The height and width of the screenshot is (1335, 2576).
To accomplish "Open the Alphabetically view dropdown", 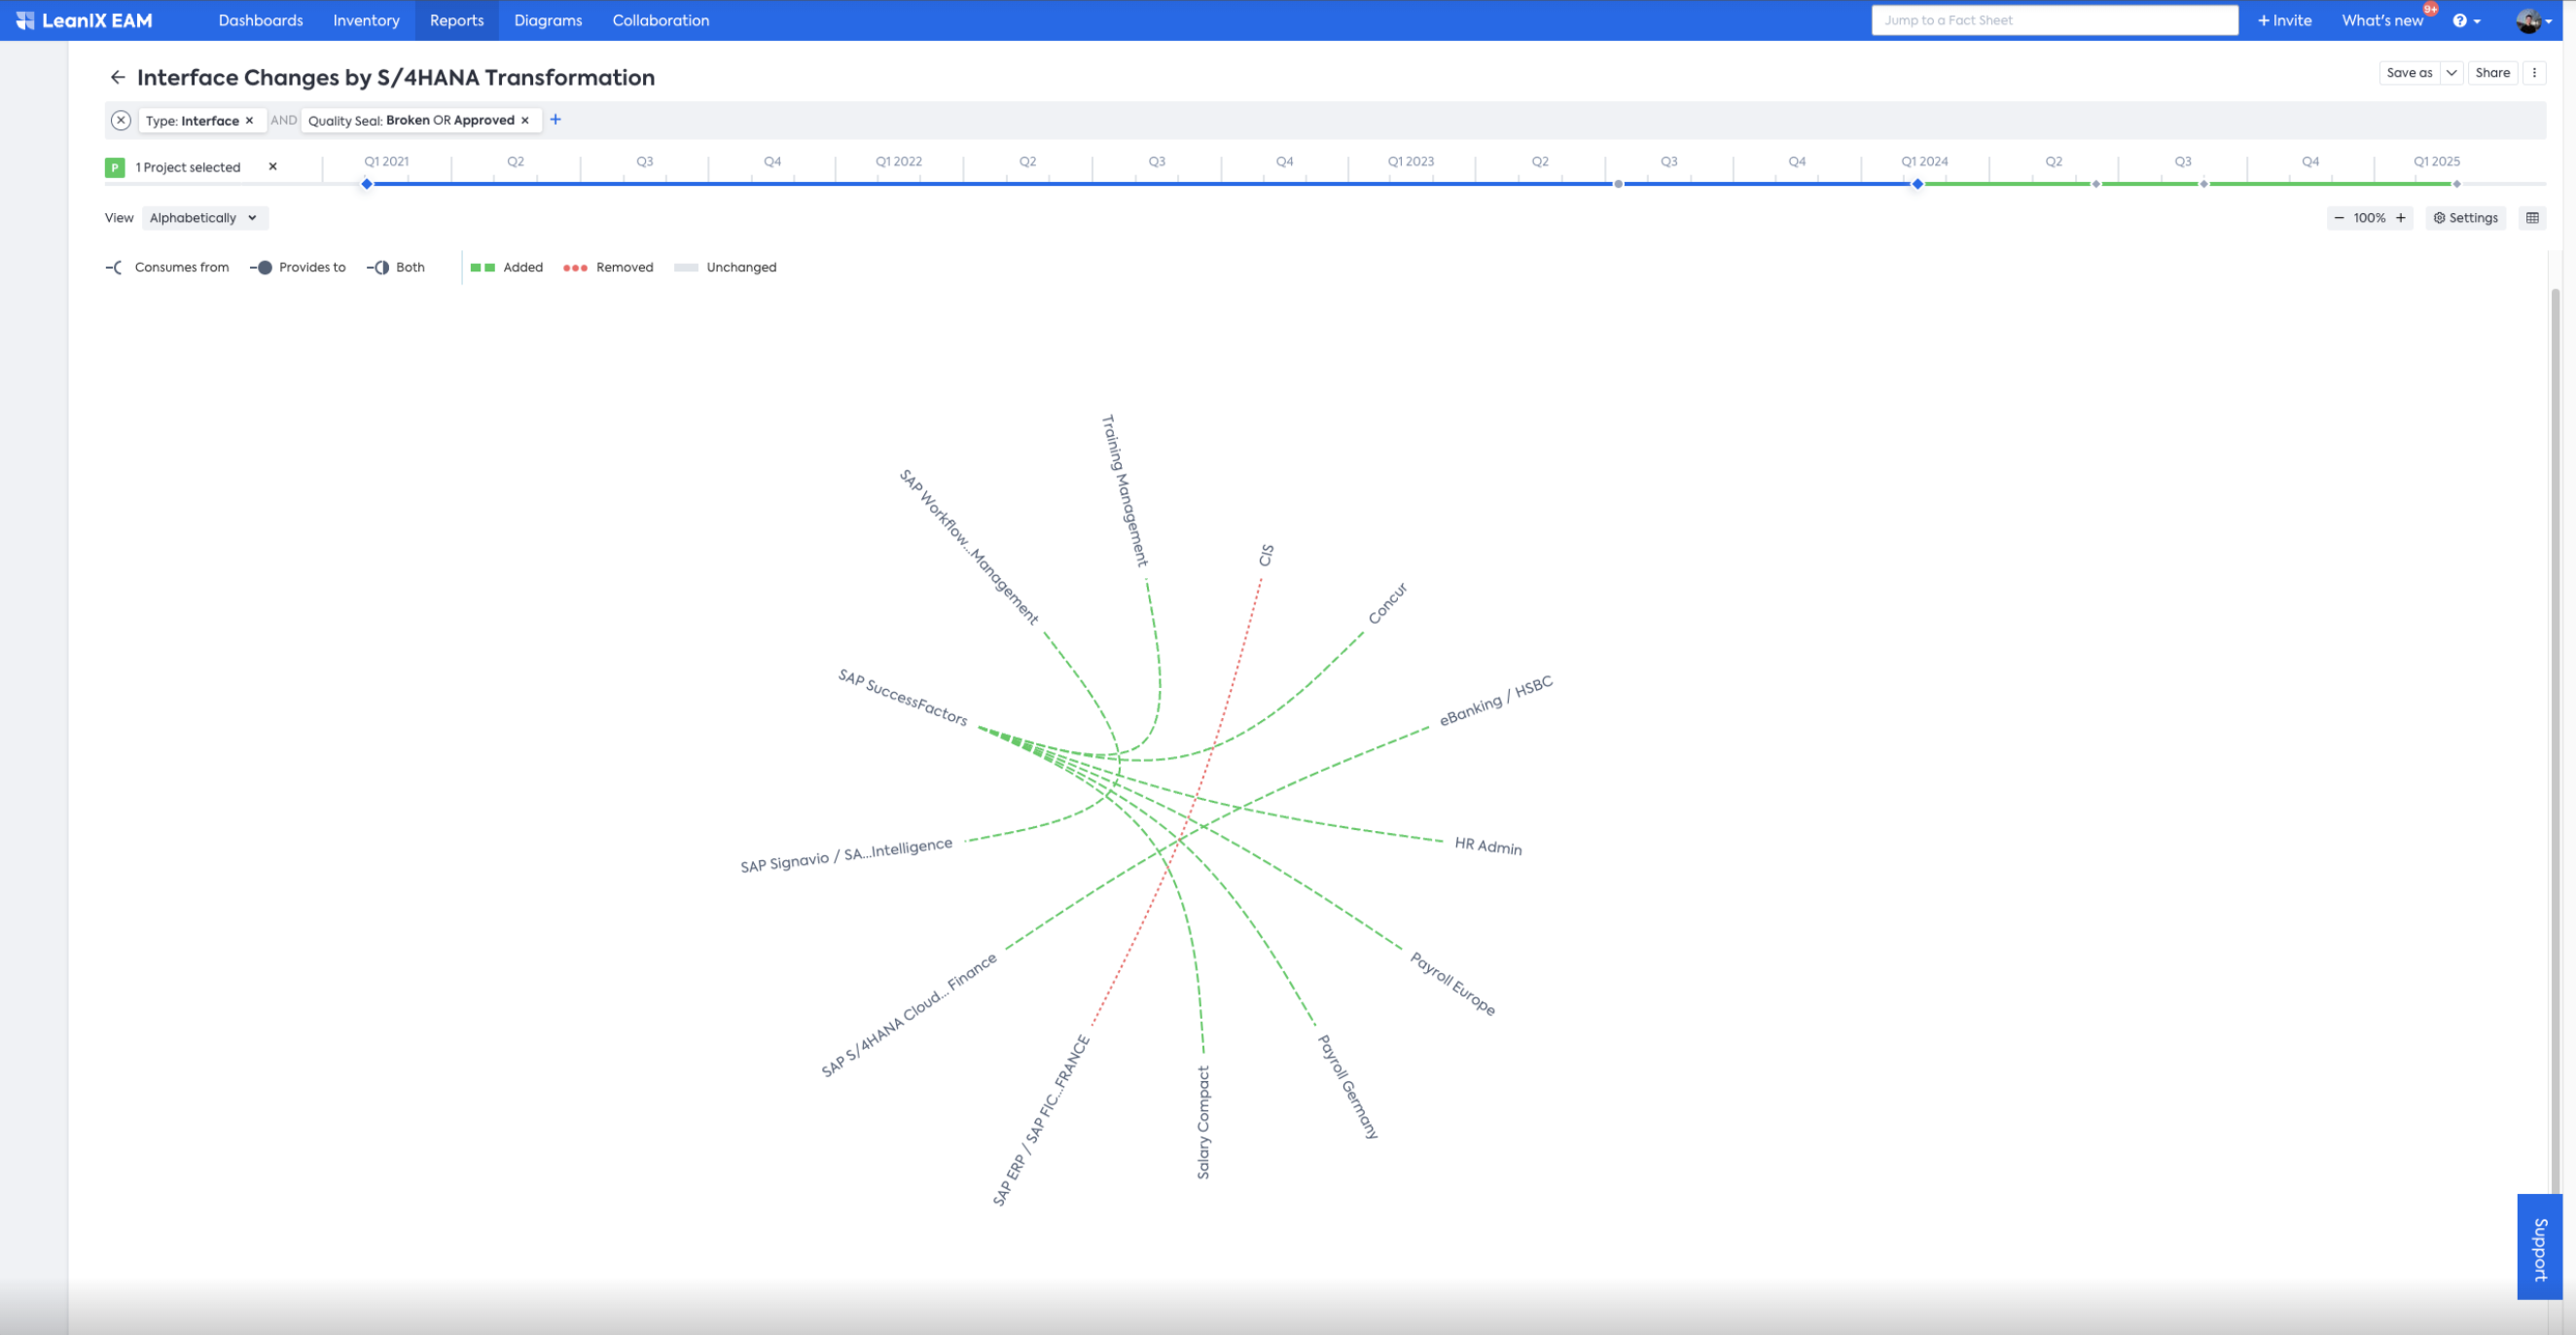I will (x=204, y=218).
